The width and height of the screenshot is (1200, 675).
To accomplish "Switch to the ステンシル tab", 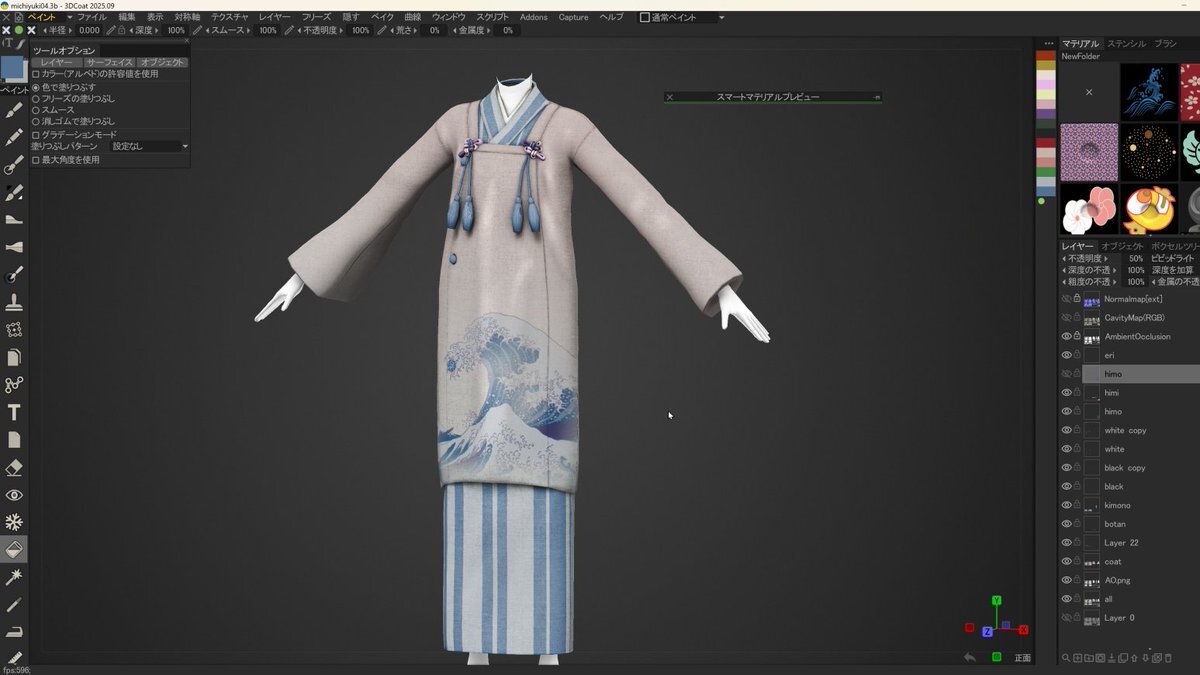I will [1126, 44].
